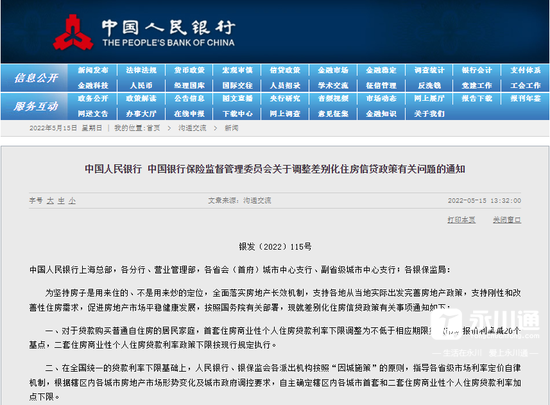The width and height of the screenshot is (550, 405).
Task: Click the 打印本页 print link
Action: 461,220
